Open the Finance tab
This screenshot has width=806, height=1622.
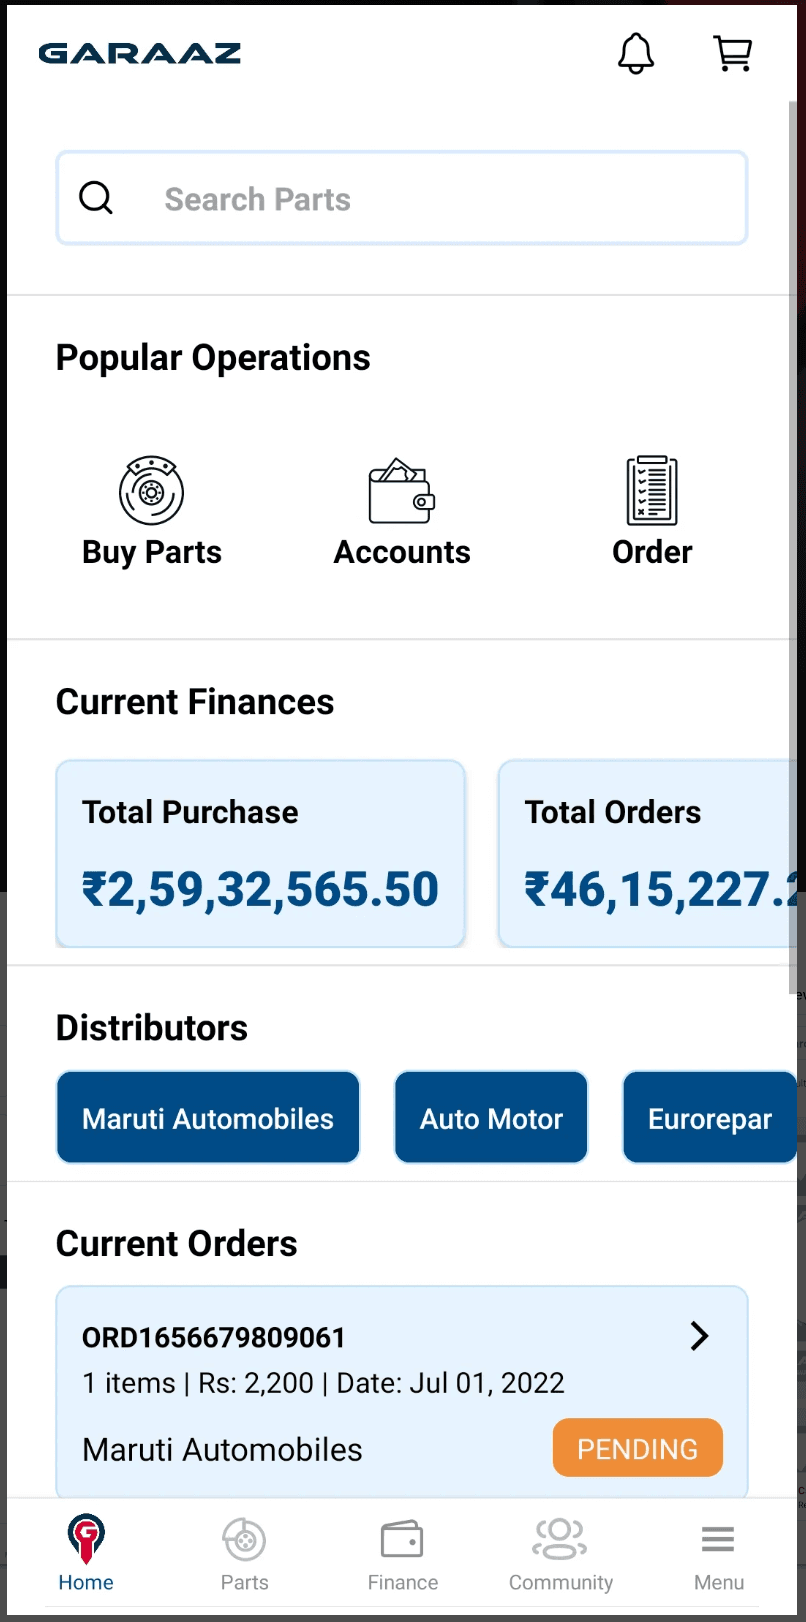pos(402,1552)
